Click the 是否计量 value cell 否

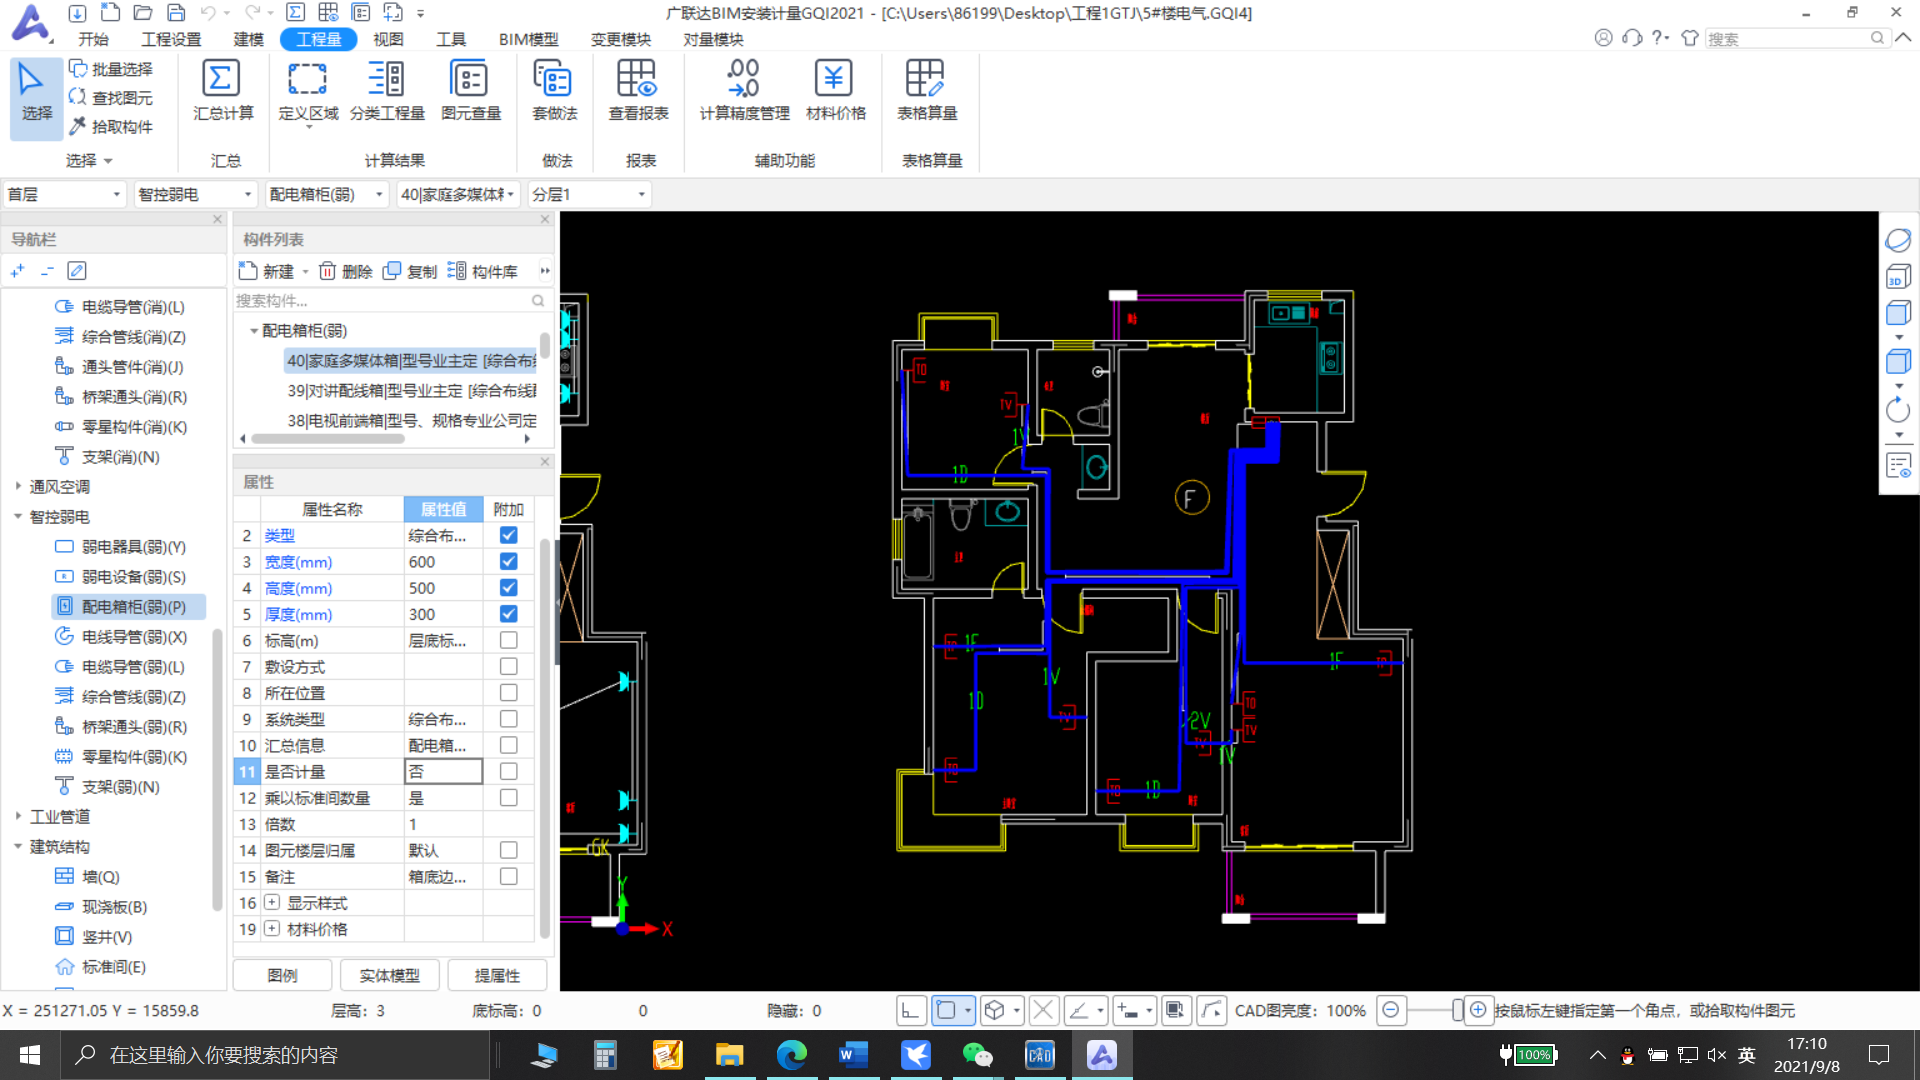[x=443, y=771]
